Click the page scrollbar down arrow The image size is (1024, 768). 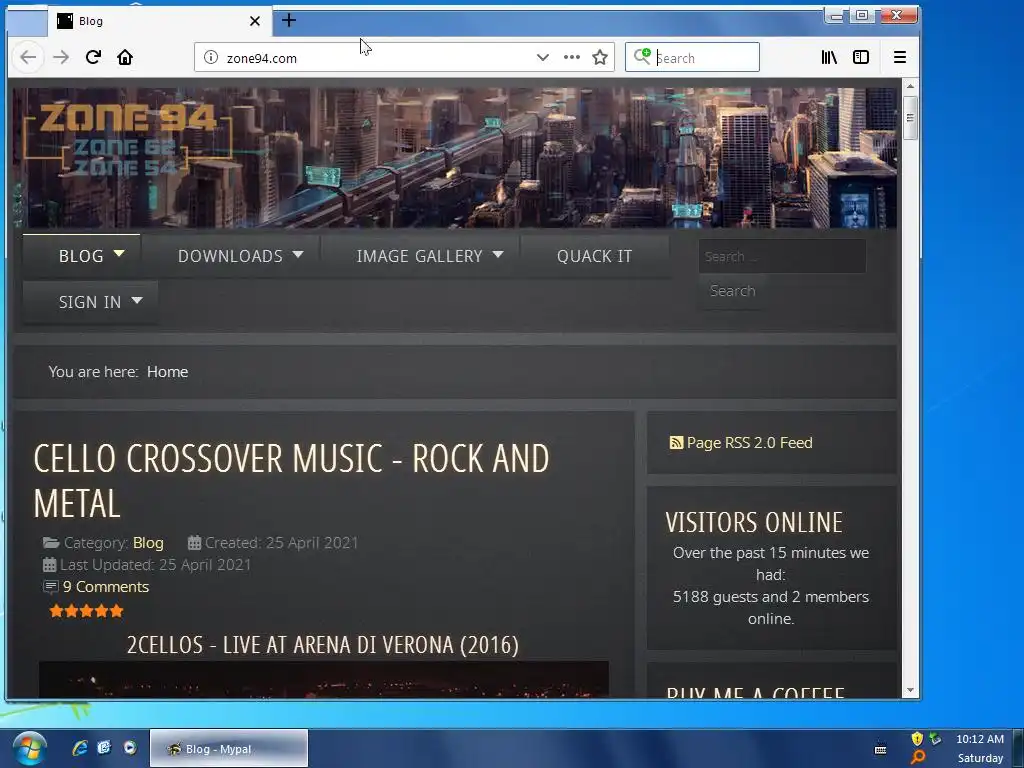click(x=910, y=690)
